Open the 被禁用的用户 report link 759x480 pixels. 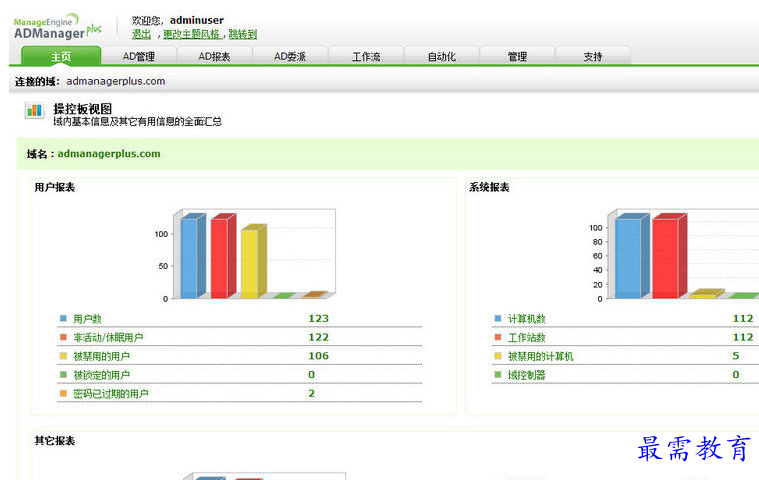point(102,356)
